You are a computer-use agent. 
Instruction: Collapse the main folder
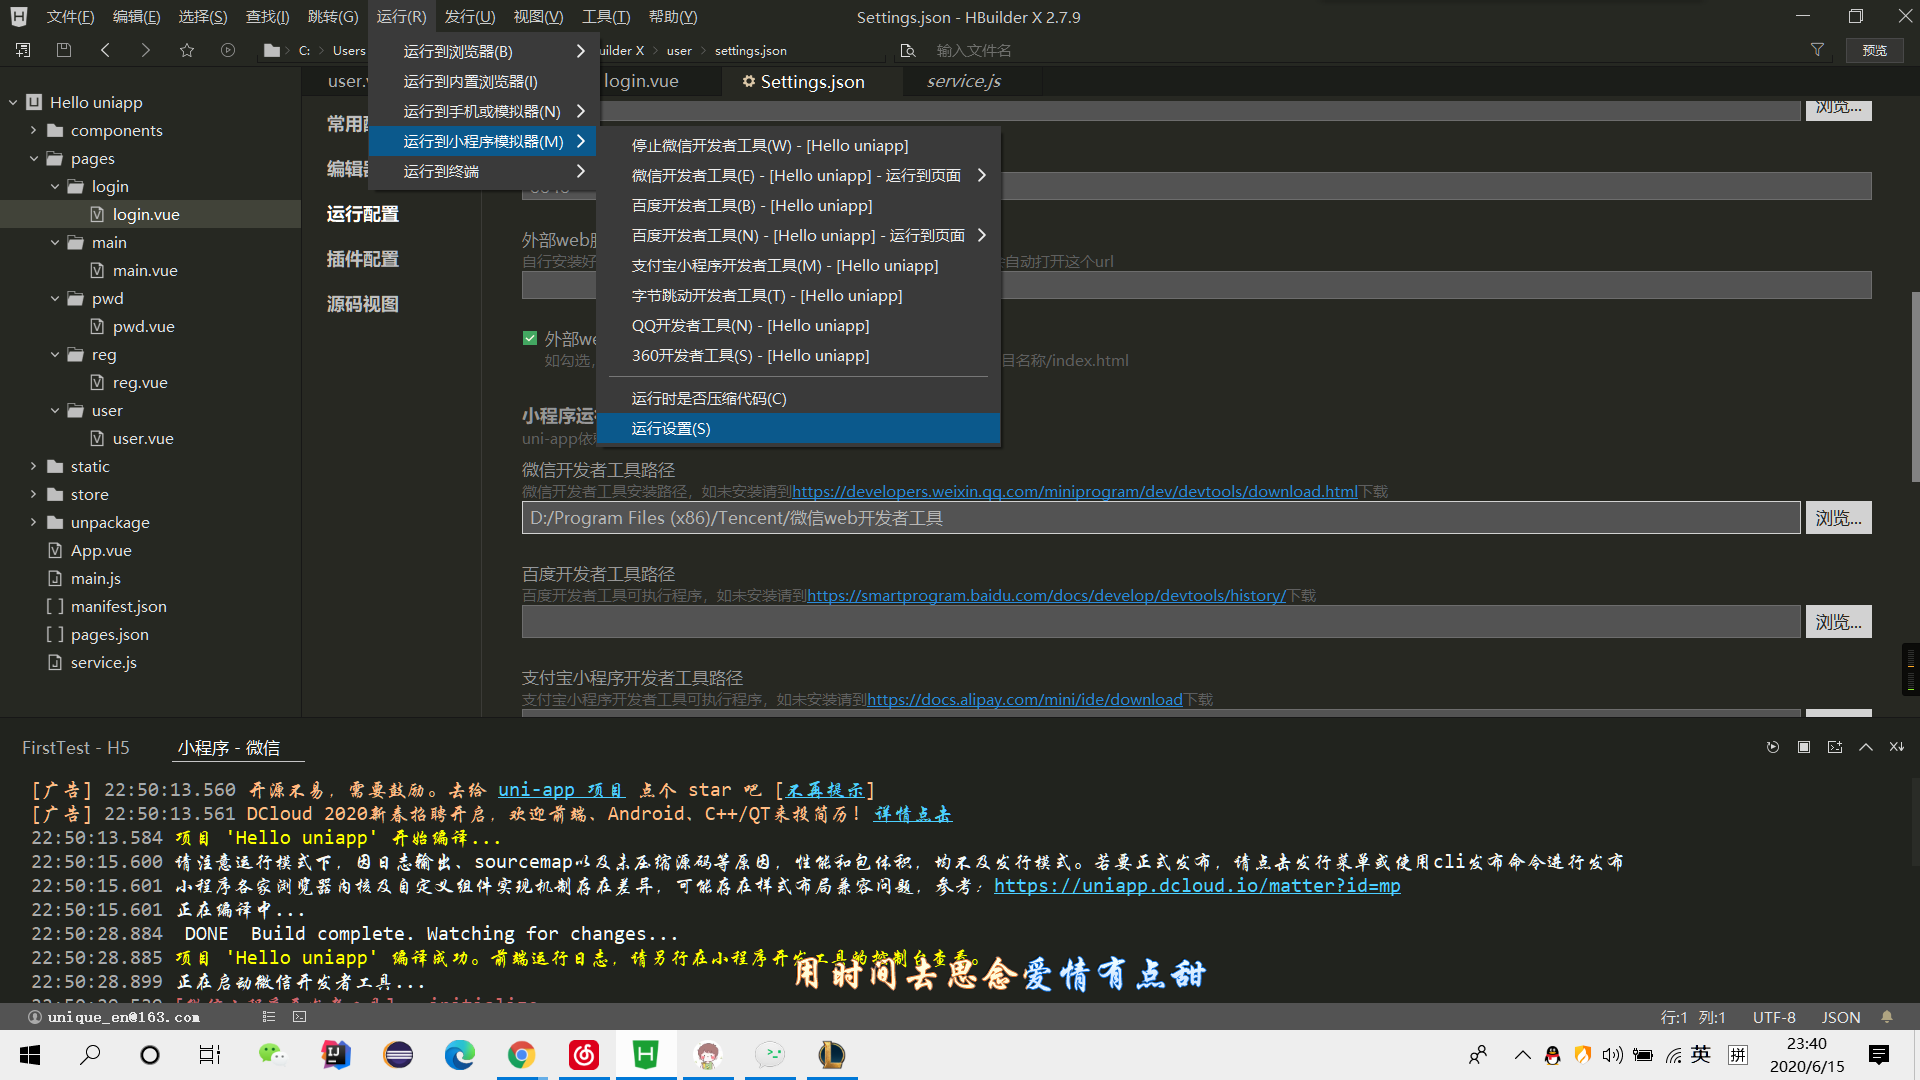tap(54, 242)
